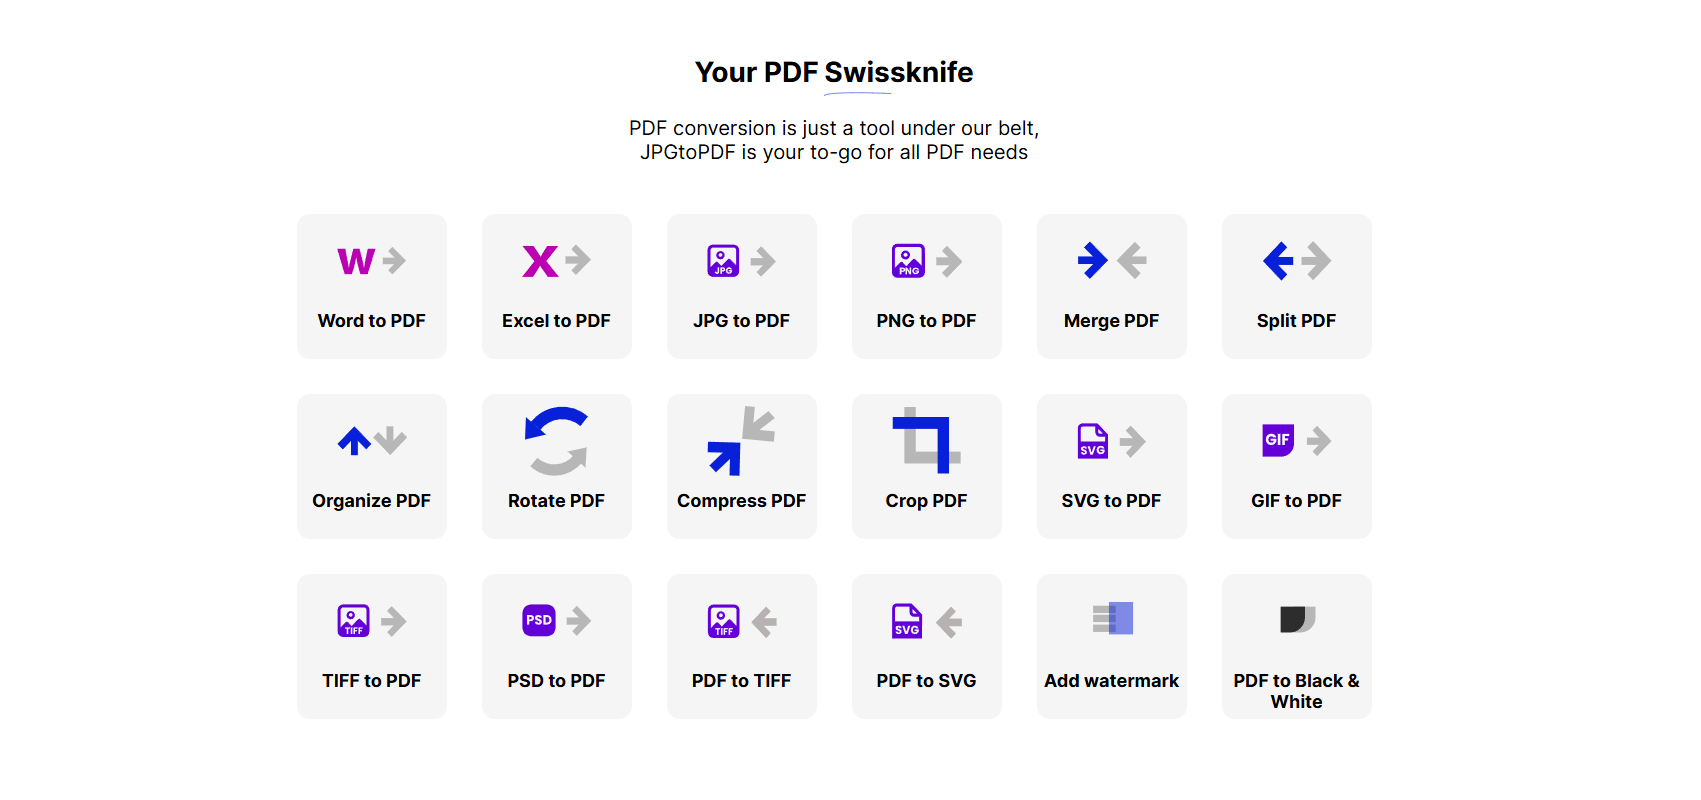This screenshot has height=800, width=1701.
Task: Select the PDF to TIFF label
Action: click(x=742, y=681)
